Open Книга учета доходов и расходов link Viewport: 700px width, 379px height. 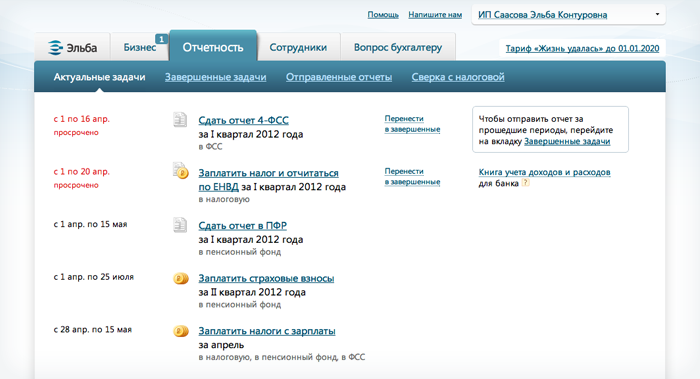pos(544,172)
